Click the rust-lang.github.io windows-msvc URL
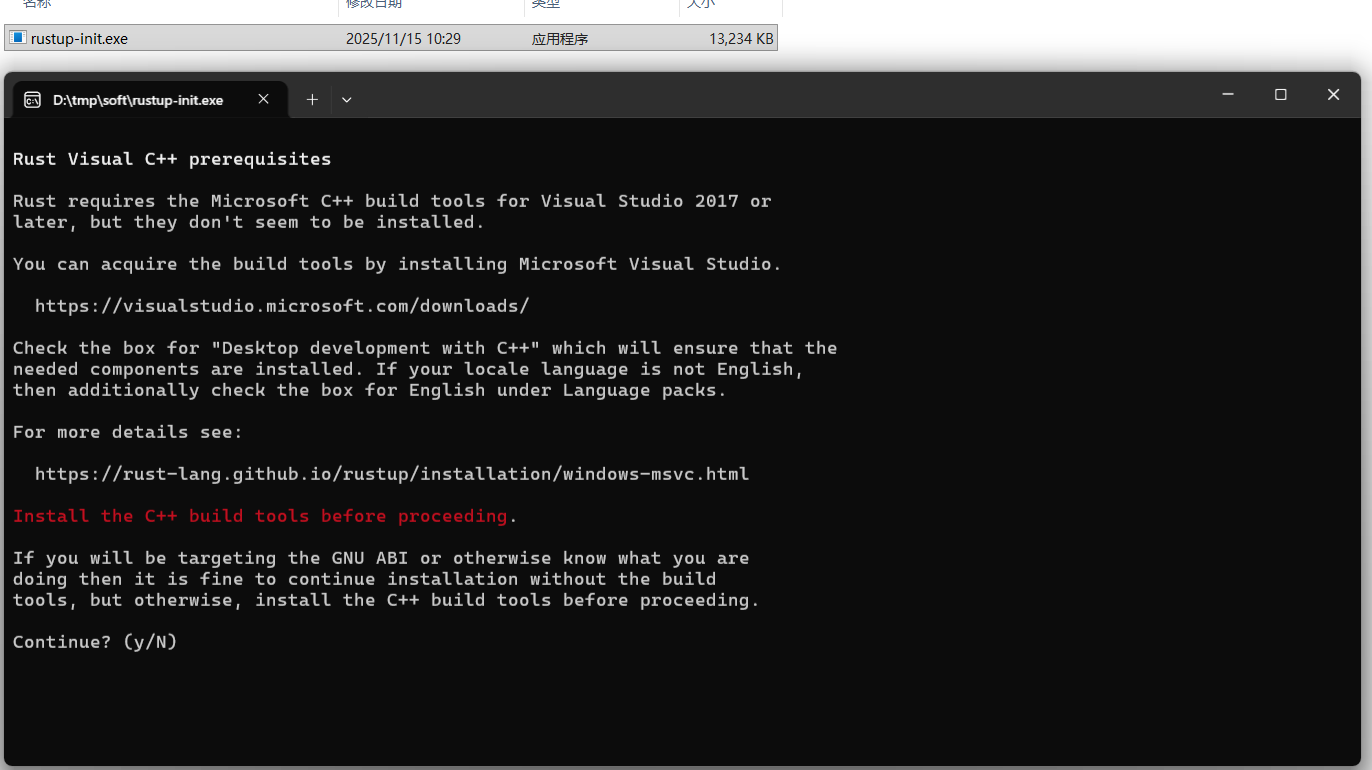 (392, 474)
